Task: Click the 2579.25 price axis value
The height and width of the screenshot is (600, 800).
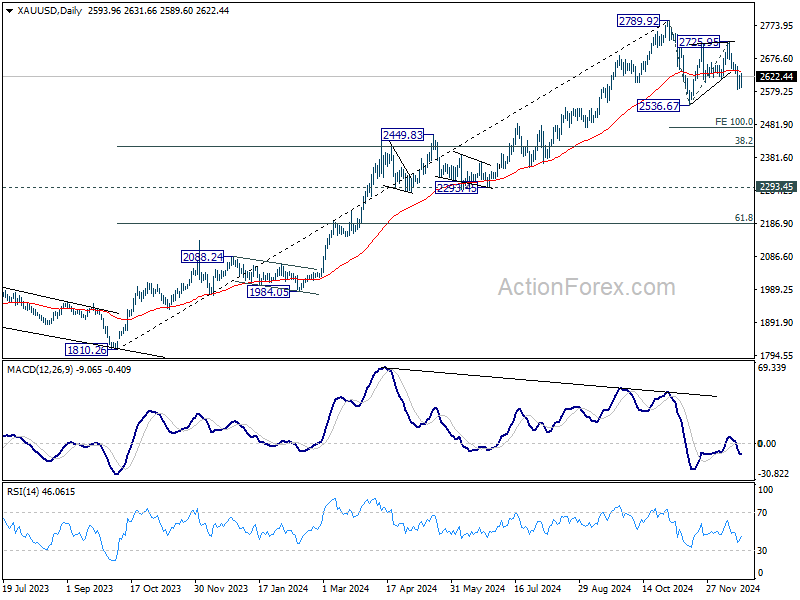Action: [777, 91]
